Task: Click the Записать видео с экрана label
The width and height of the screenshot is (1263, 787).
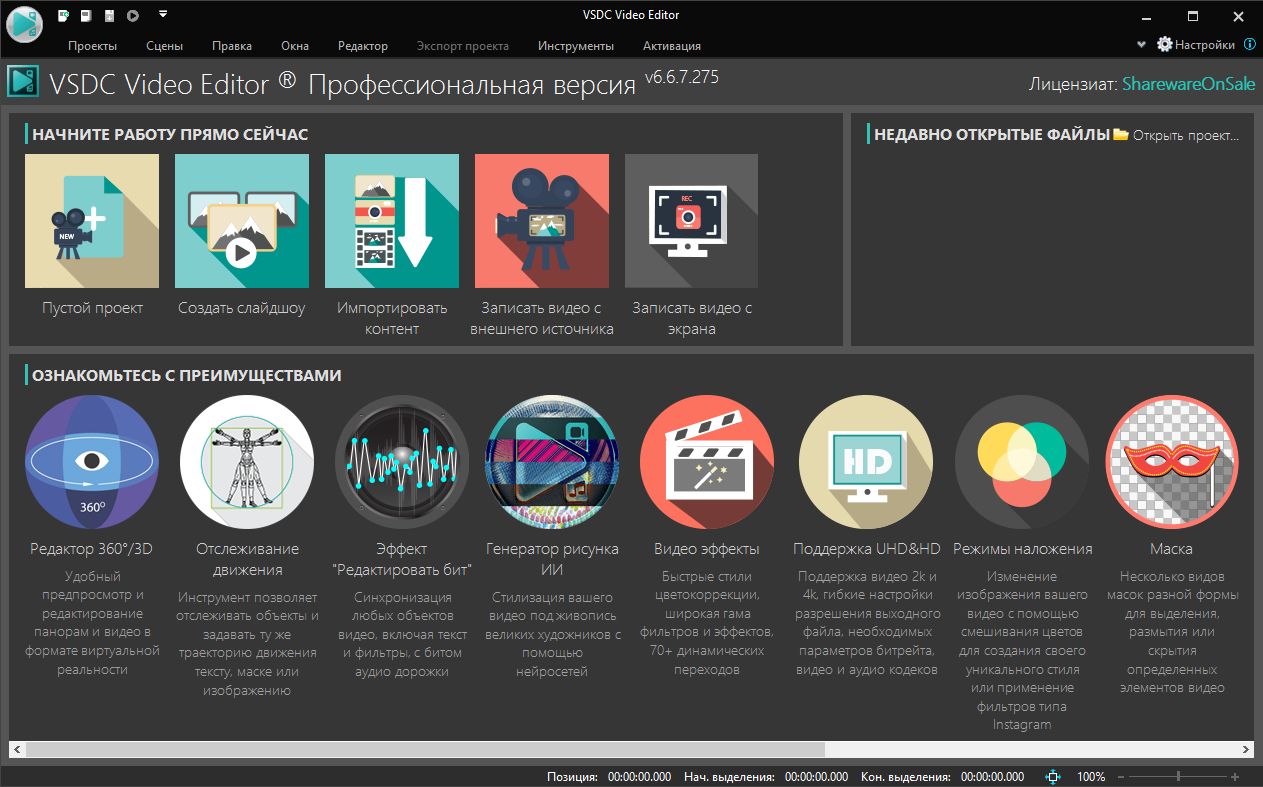Action: click(692, 318)
